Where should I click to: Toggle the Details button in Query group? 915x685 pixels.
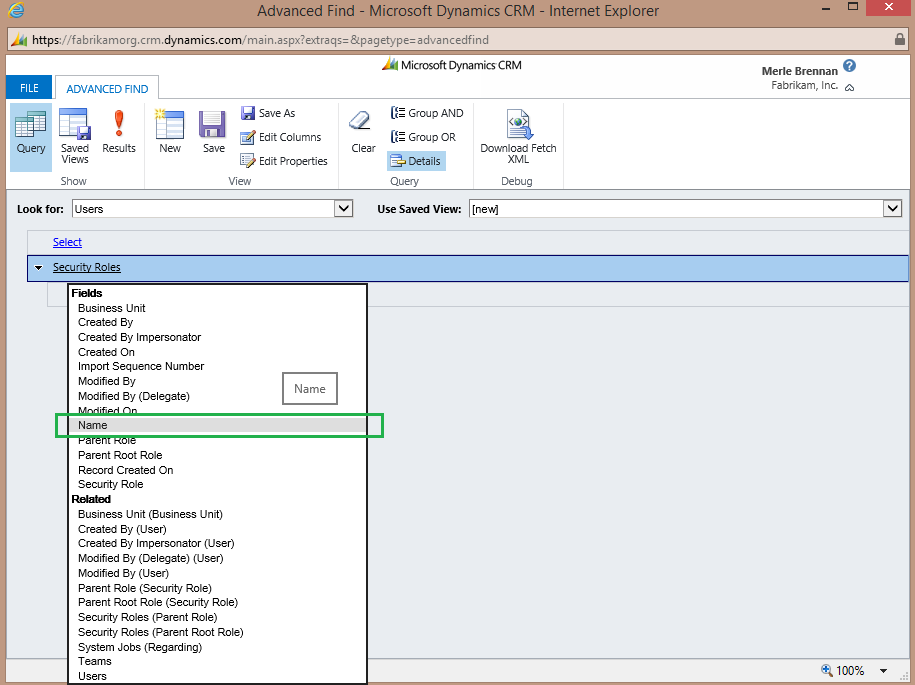coord(416,161)
